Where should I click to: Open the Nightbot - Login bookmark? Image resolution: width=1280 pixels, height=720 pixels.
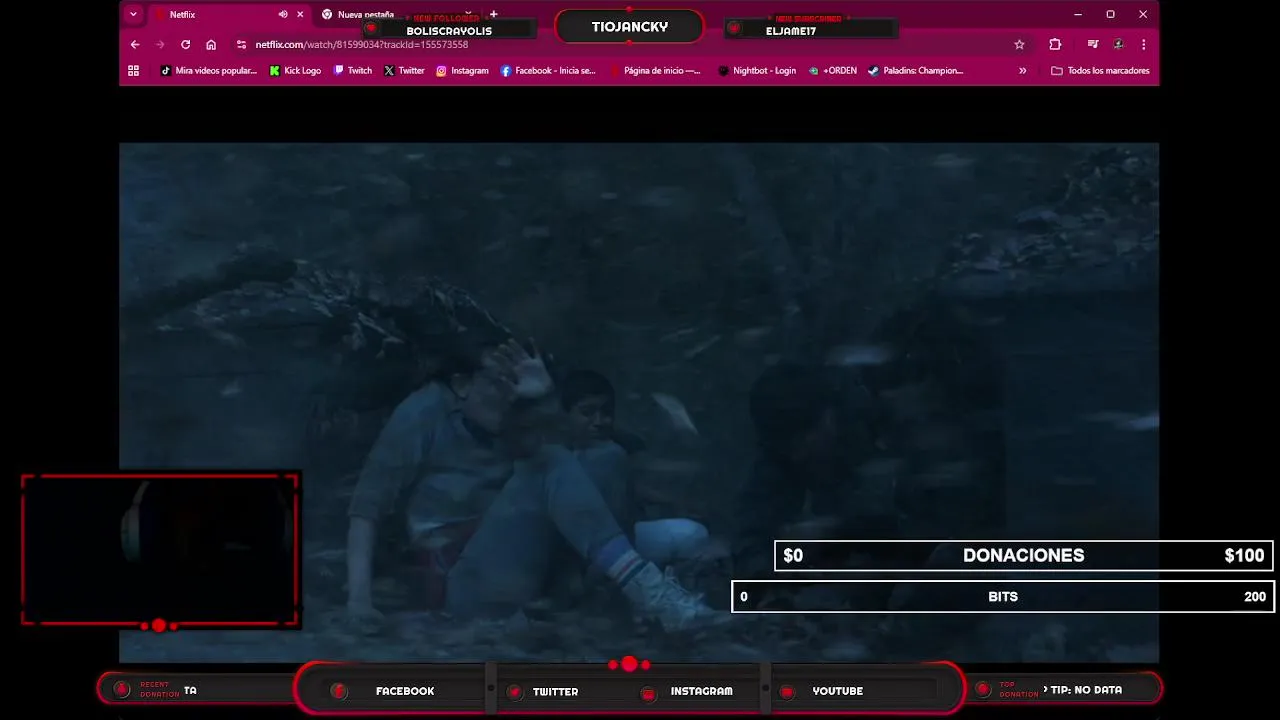(758, 70)
